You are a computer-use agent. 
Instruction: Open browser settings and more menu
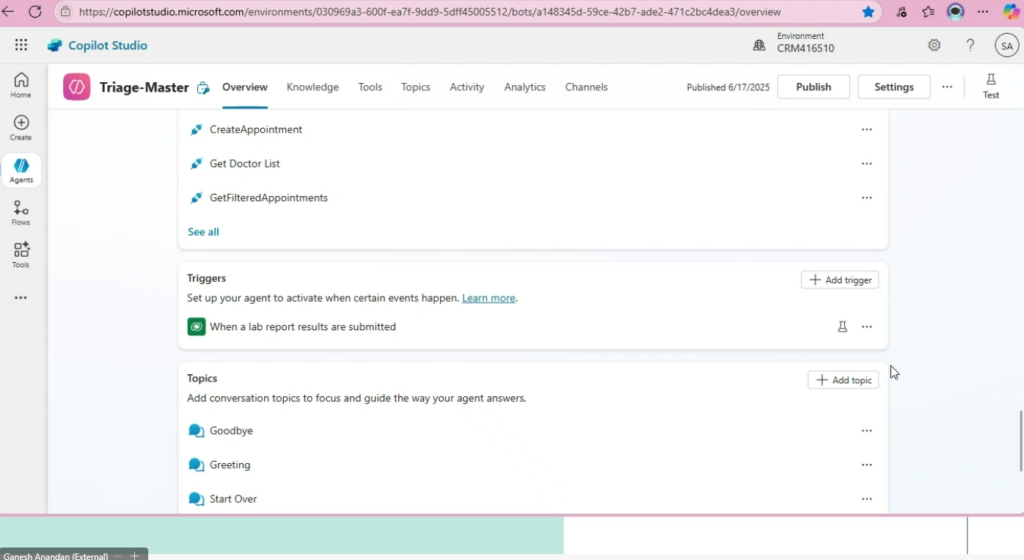[982, 12]
